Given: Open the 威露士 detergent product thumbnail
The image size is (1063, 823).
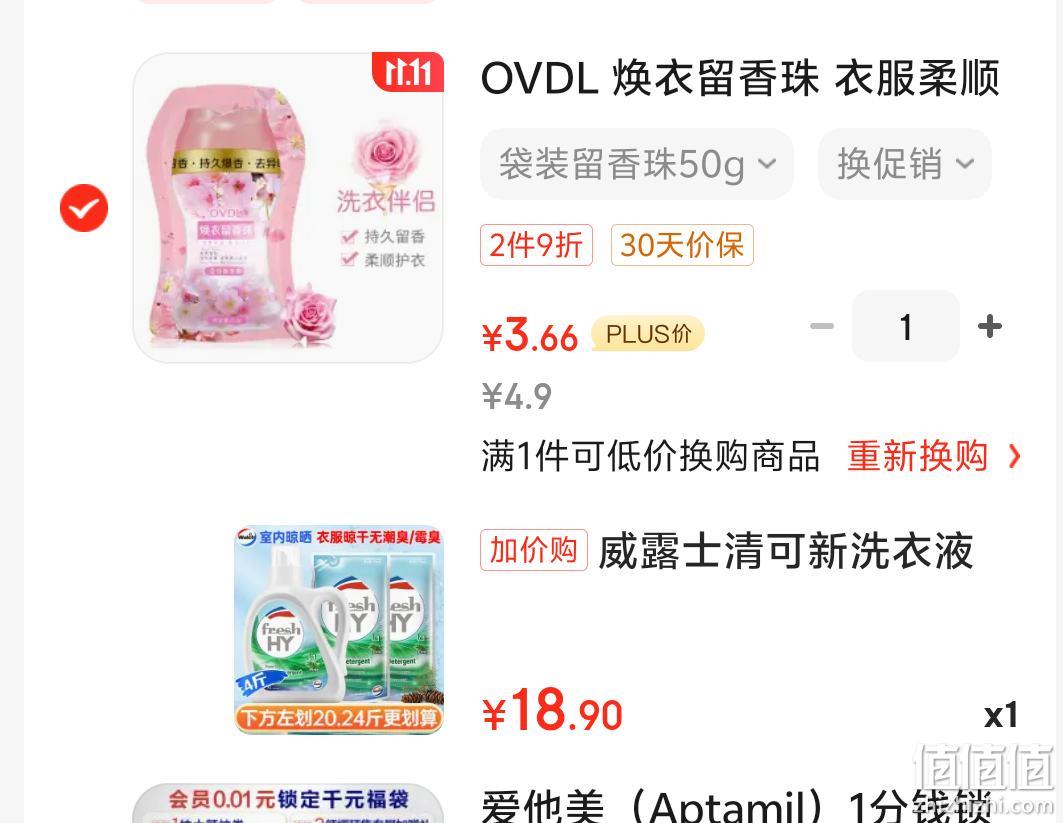Looking at the screenshot, I should pyautogui.click(x=339, y=630).
